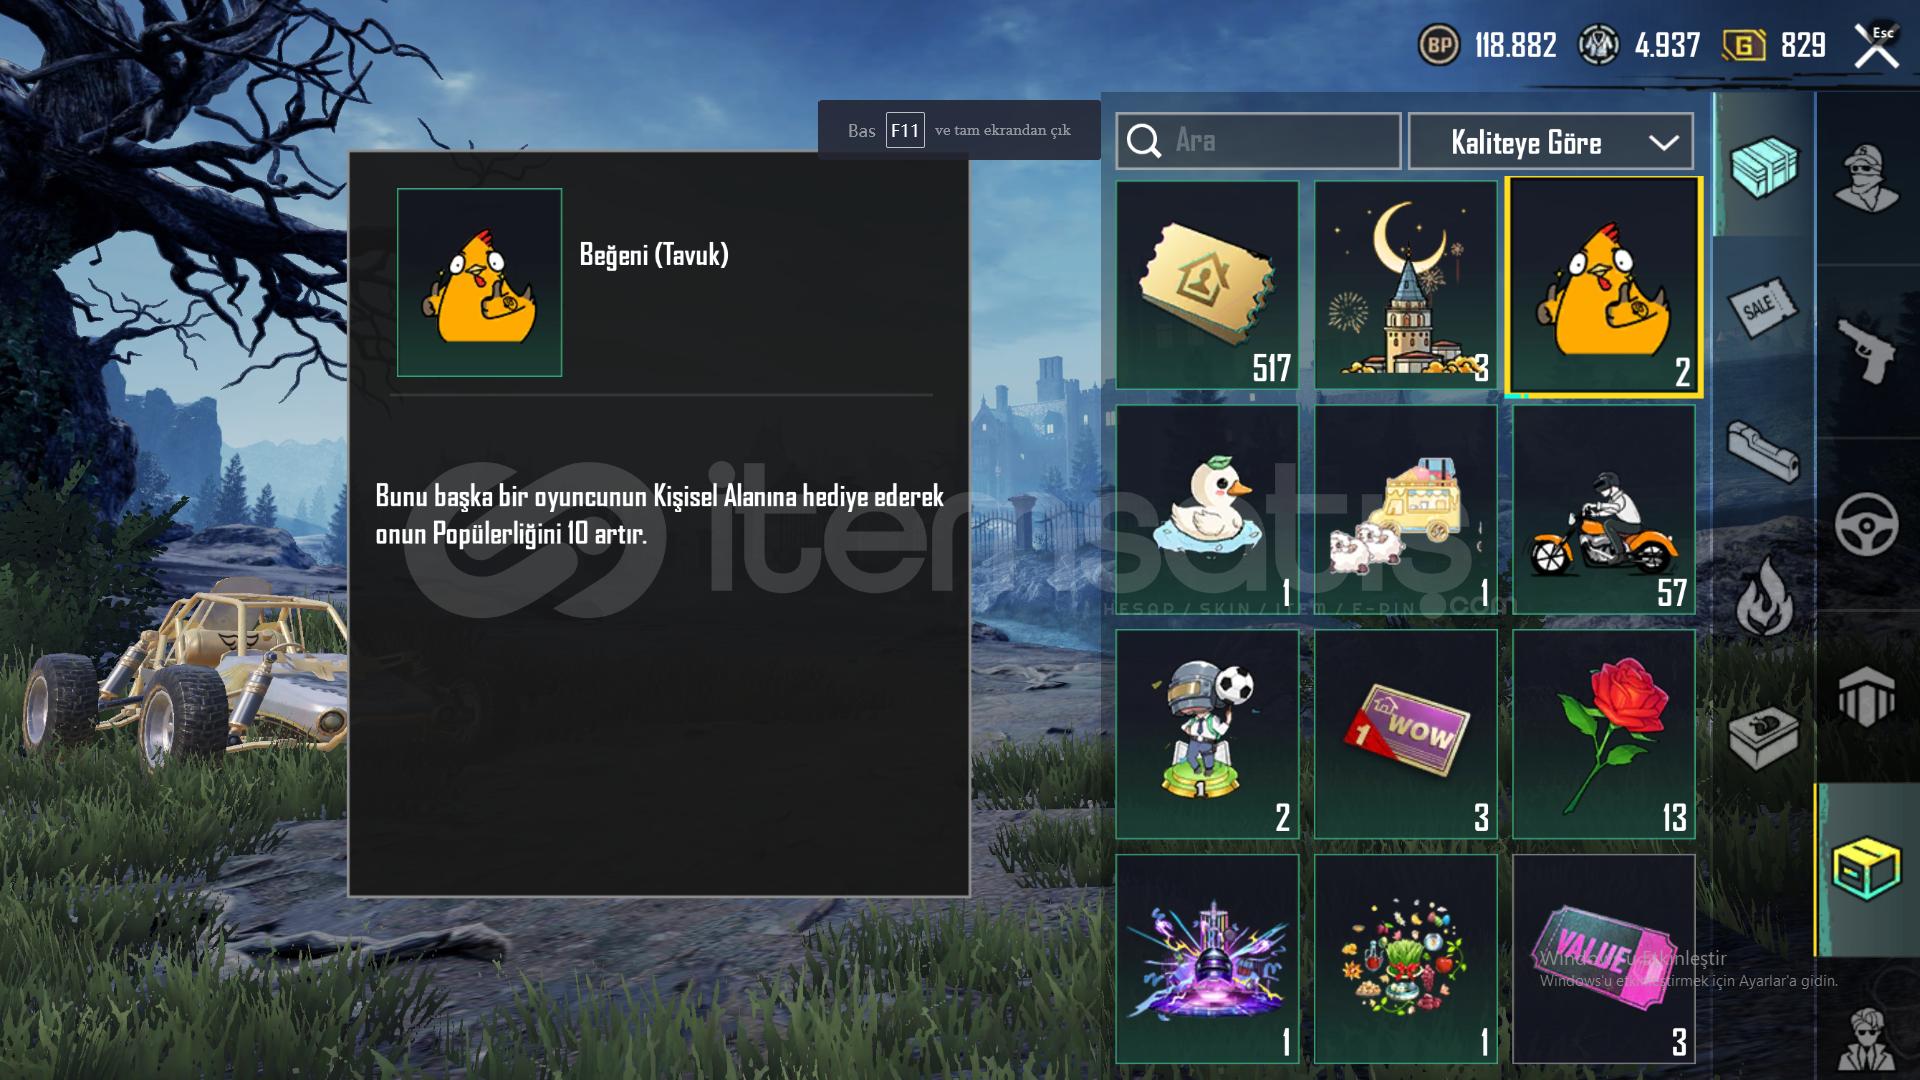Select the golden ticket item with 517
This screenshot has width=1920, height=1080.
1208,285
